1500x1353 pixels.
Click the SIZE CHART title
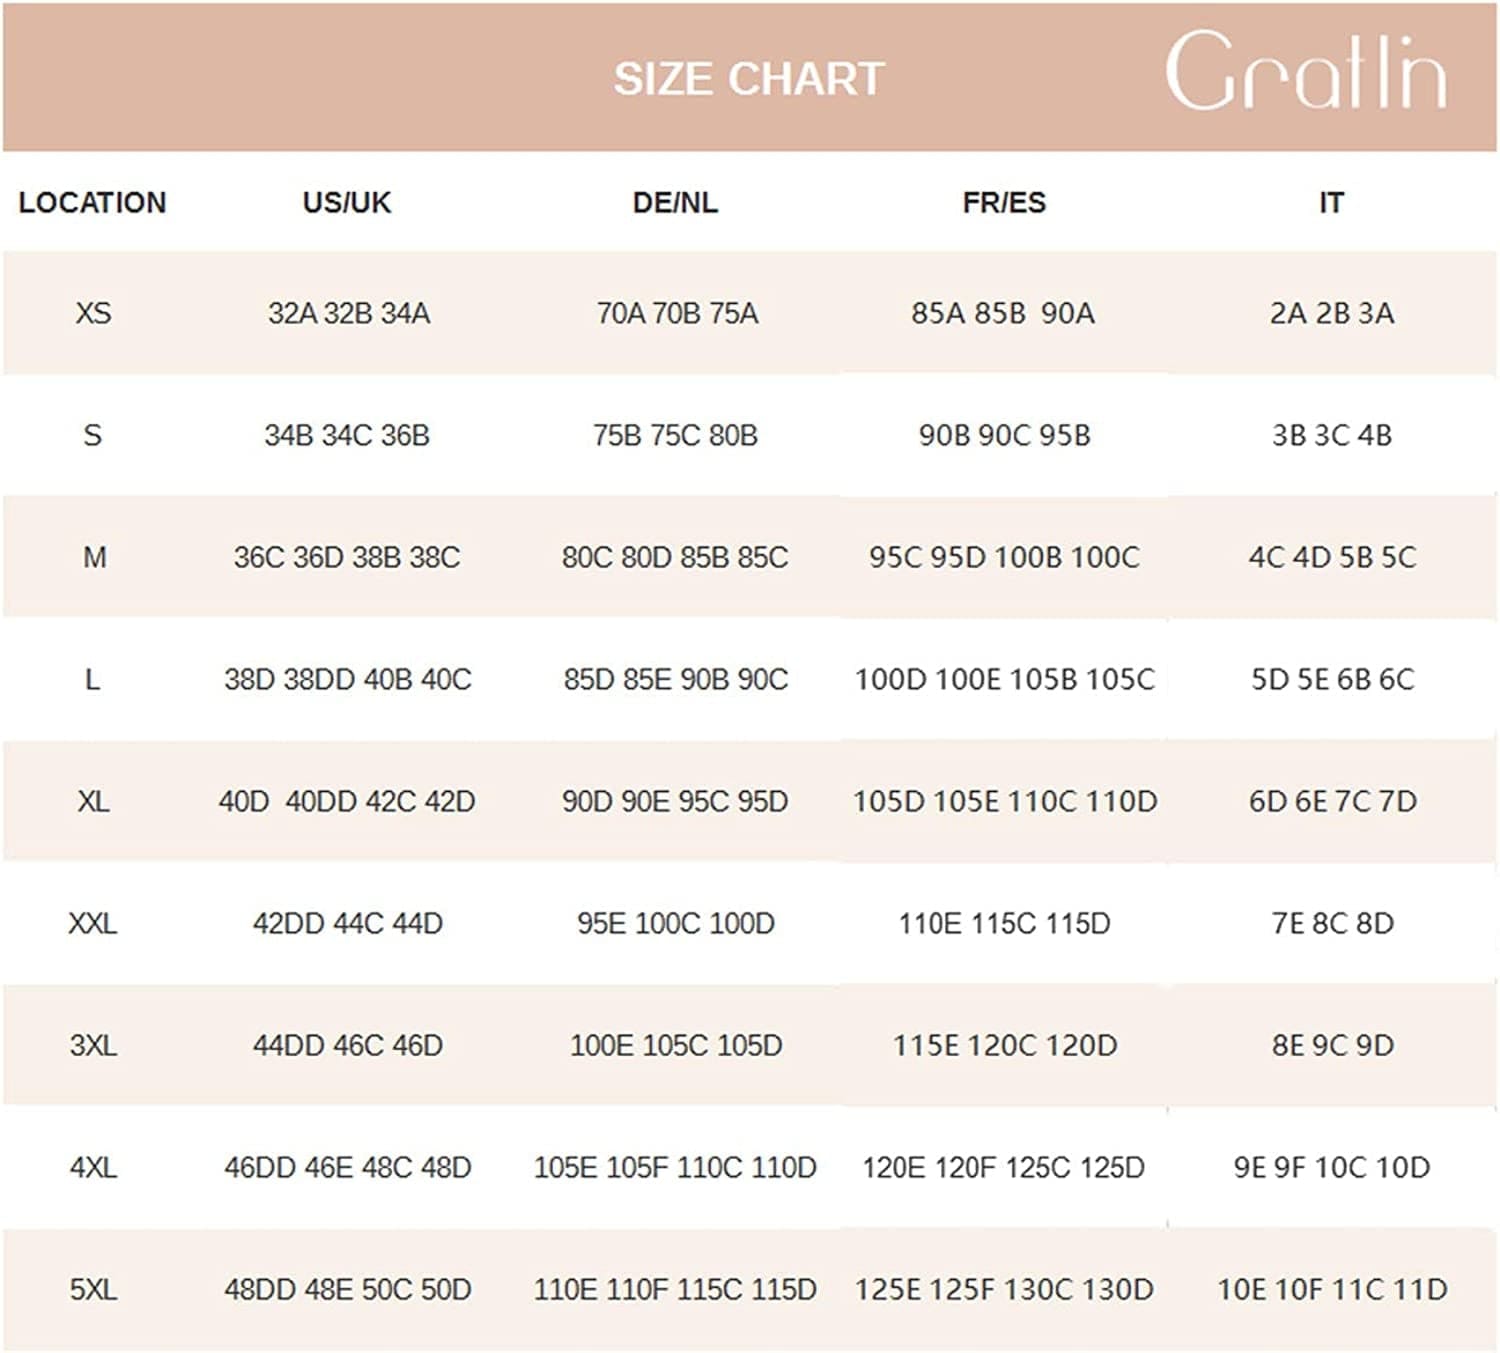pyautogui.click(x=749, y=79)
